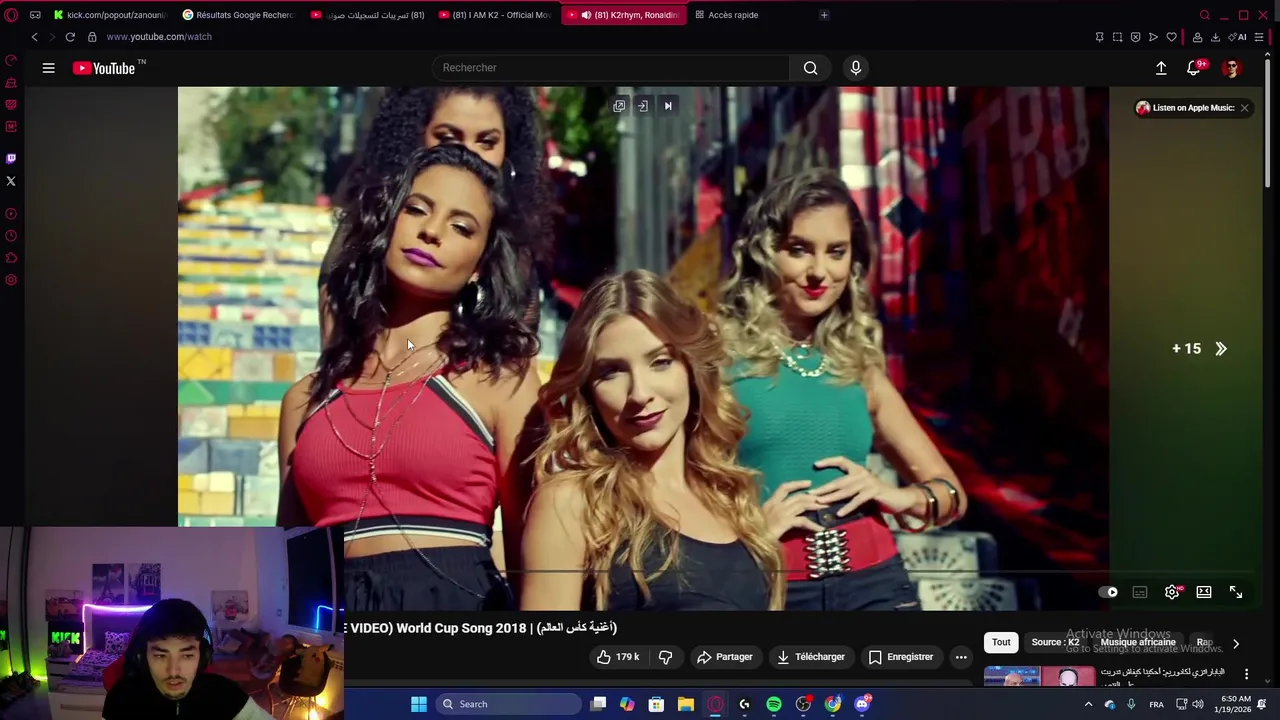Open Spotify from the taskbar
Image resolution: width=1280 pixels, height=720 pixels.
click(774, 704)
